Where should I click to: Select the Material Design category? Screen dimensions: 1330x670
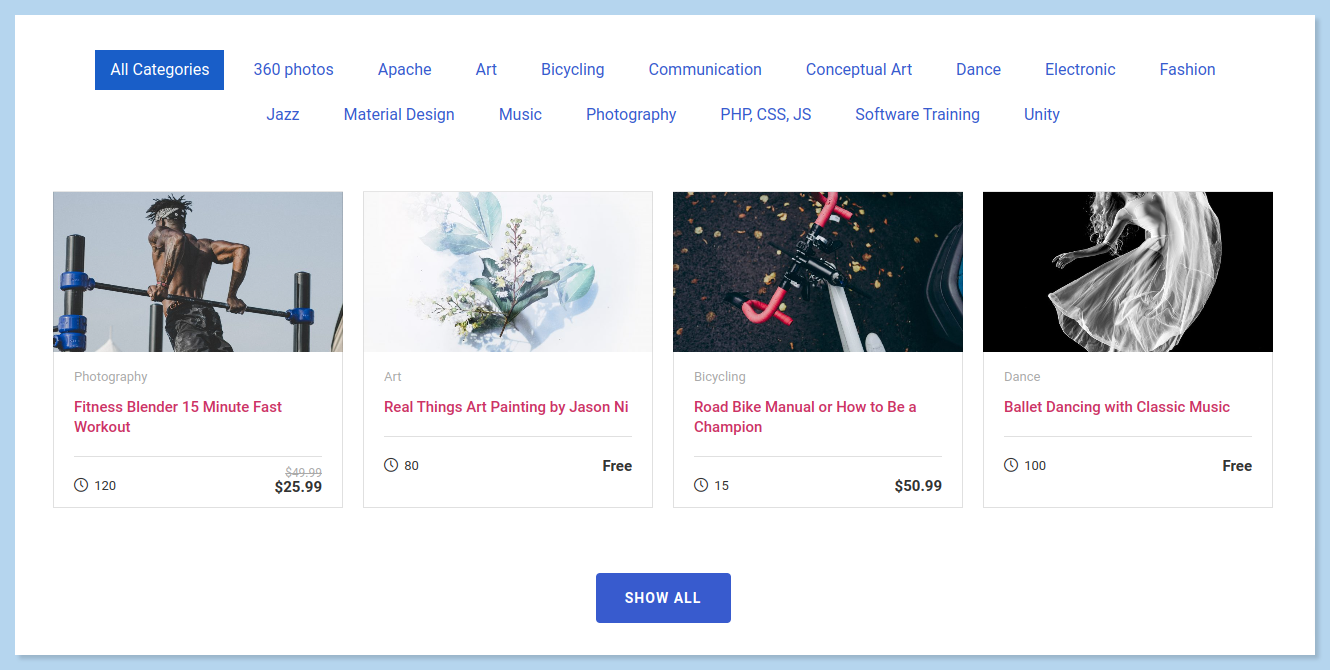(x=399, y=114)
